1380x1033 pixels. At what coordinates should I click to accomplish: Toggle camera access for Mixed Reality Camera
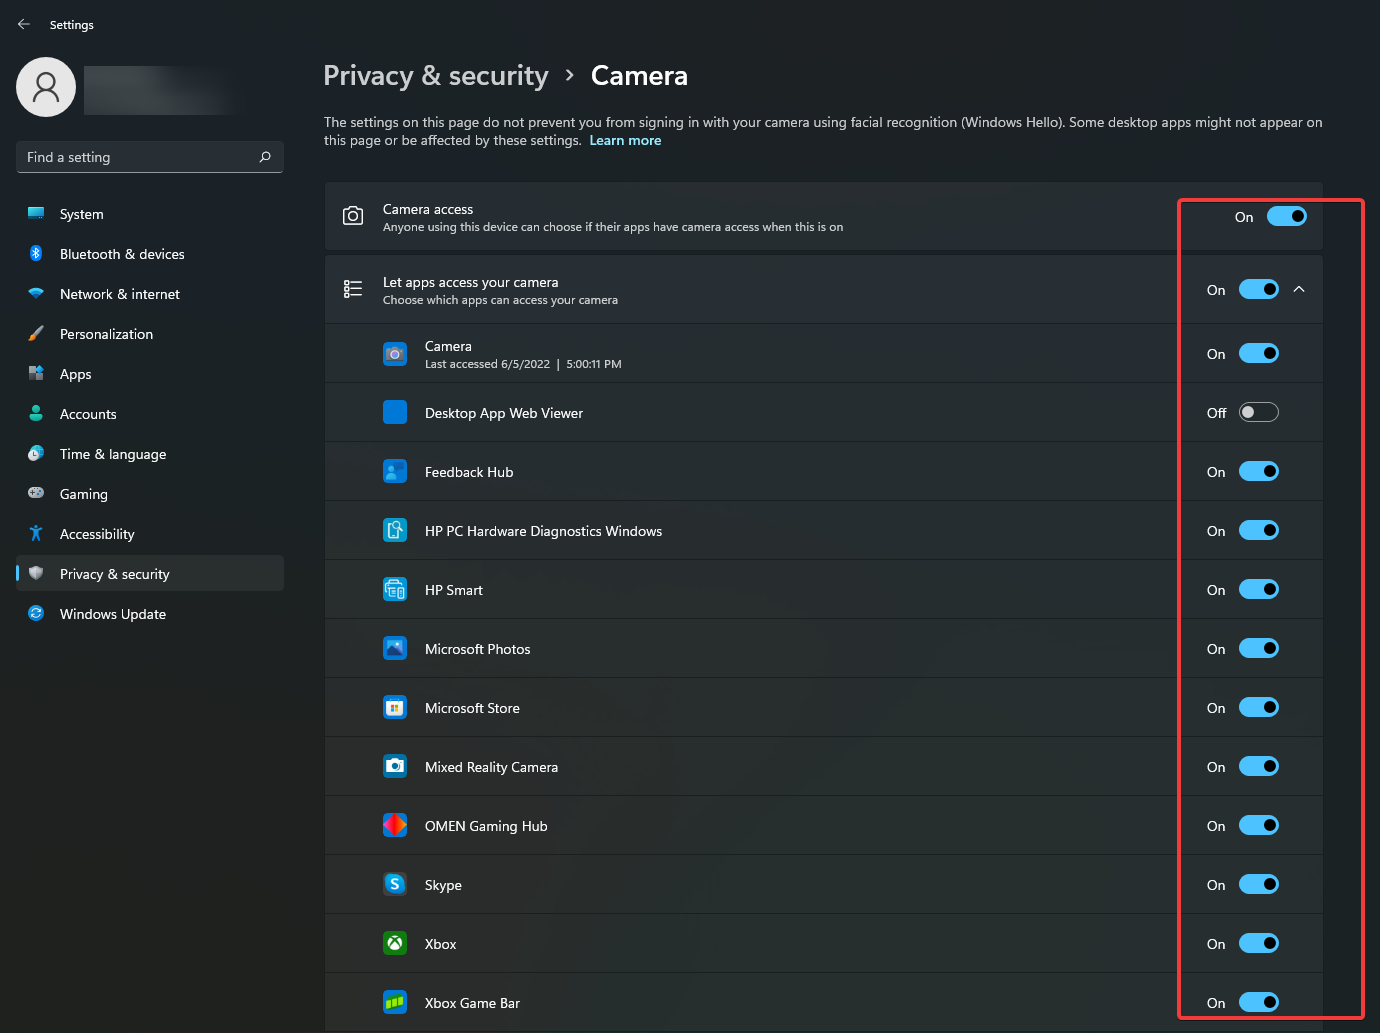coord(1258,766)
